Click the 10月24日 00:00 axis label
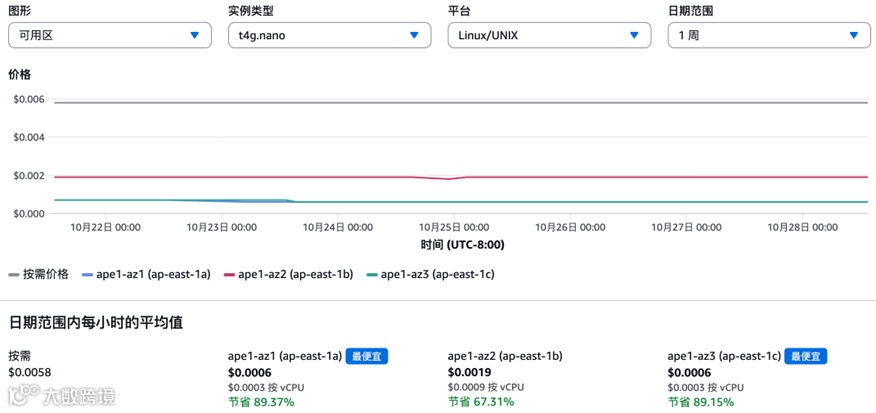 coord(337,227)
